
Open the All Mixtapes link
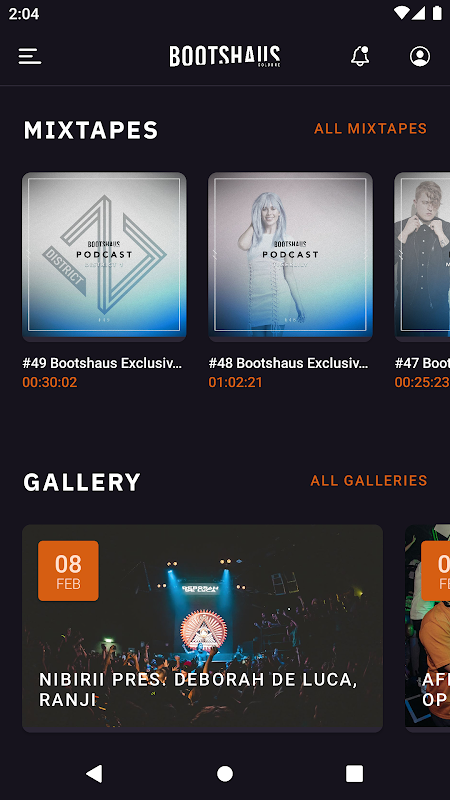pos(370,129)
